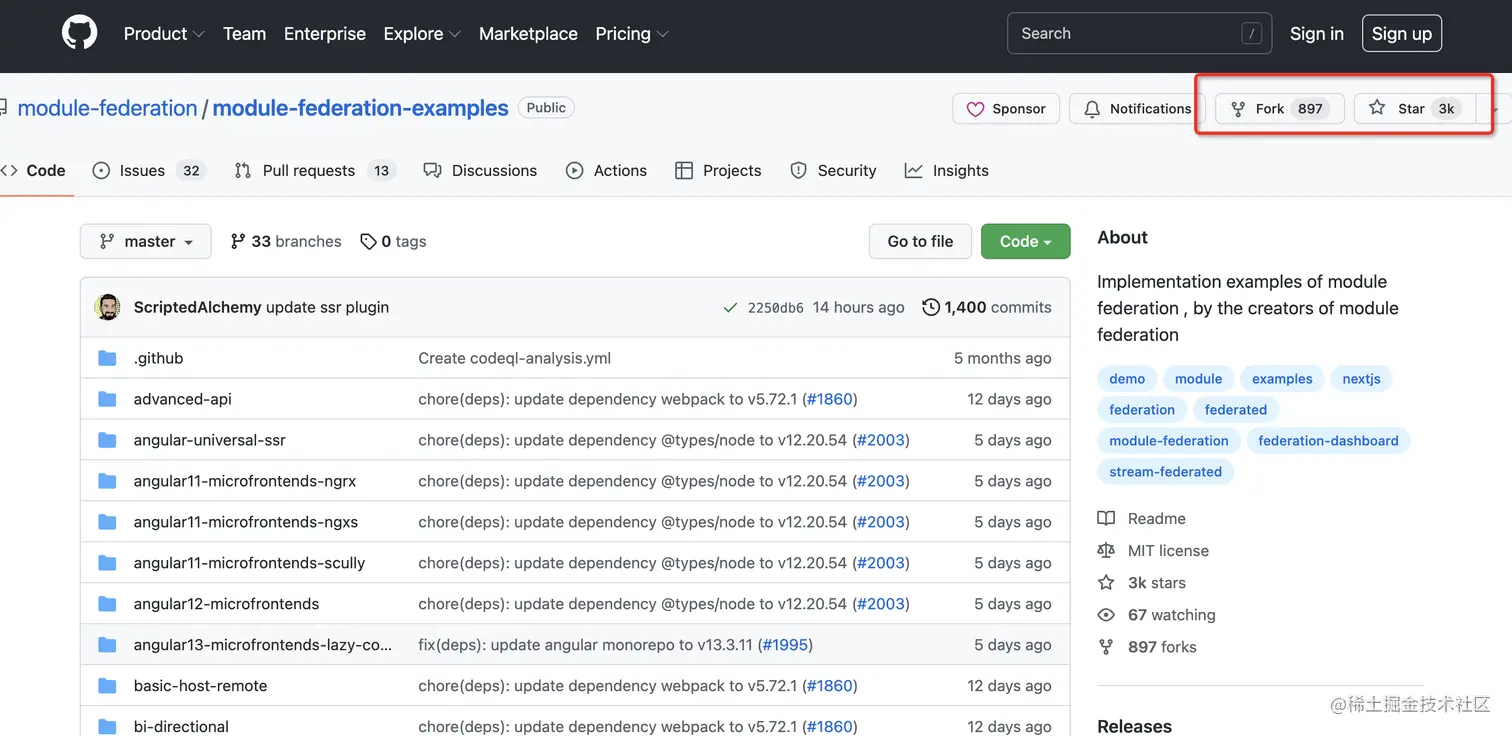The width and height of the screenshot is (1512, 736).
Task: Click the Notifications bell icon
Action: pos(1092,109)
